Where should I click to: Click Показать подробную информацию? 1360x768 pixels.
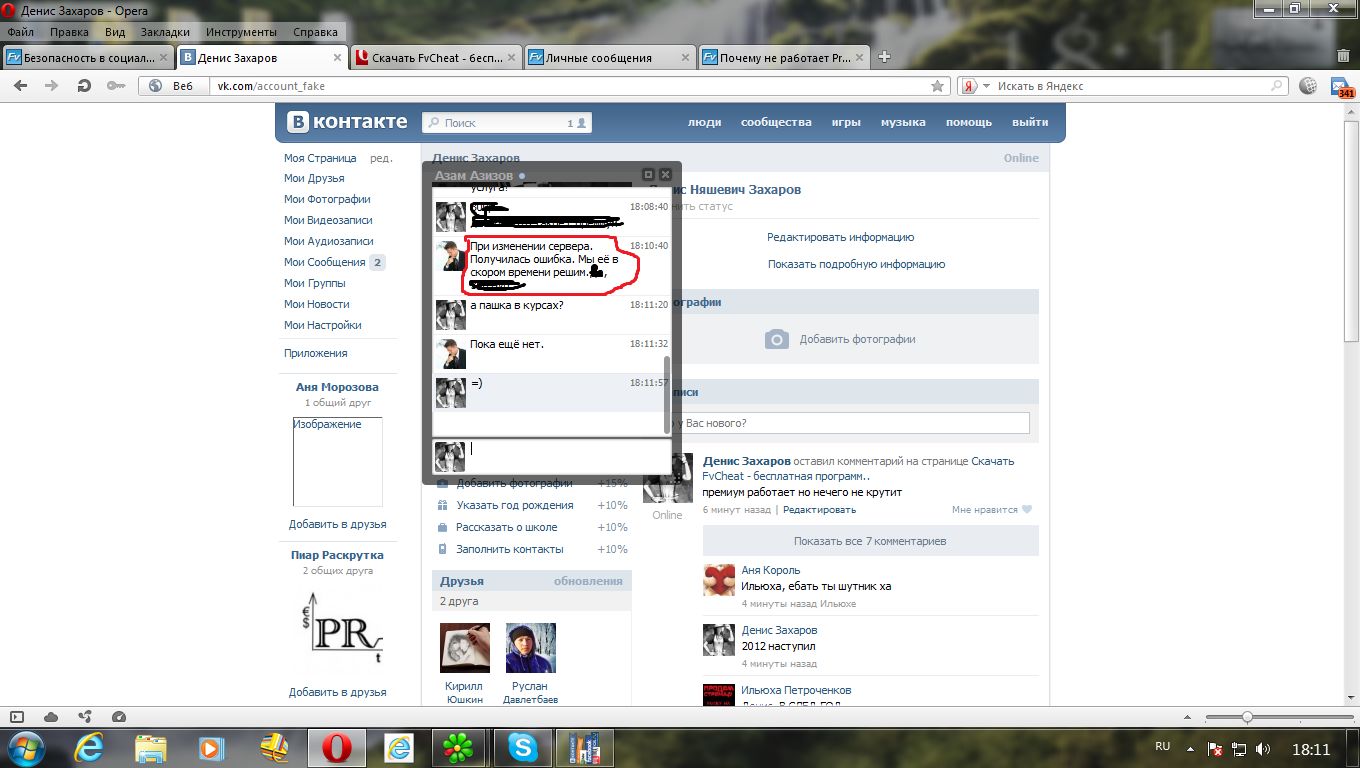point(856,264)
